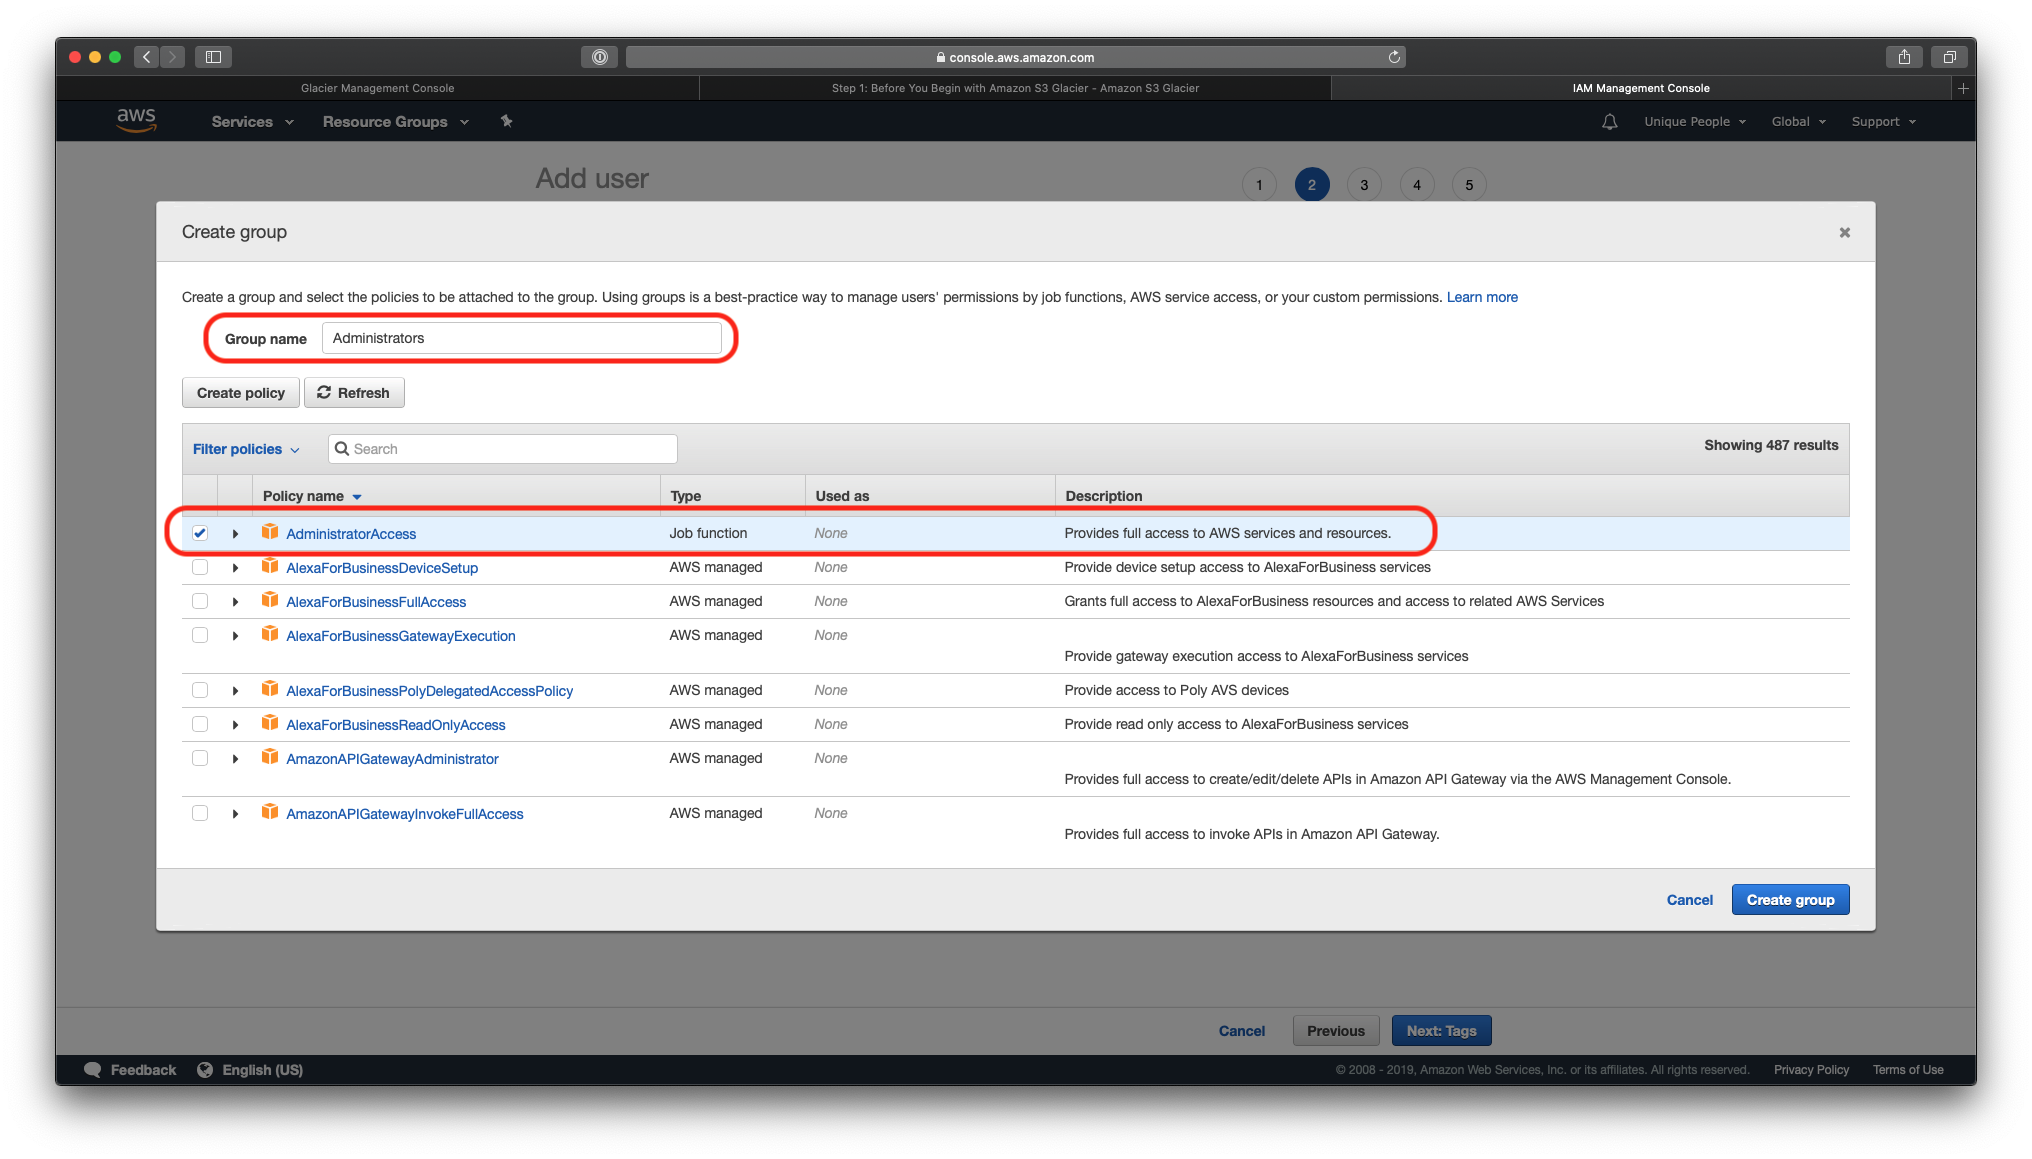
Task: Click the AmazonAPIGatewayAdministrator policy box icon
Action: [x=269, y=757]
